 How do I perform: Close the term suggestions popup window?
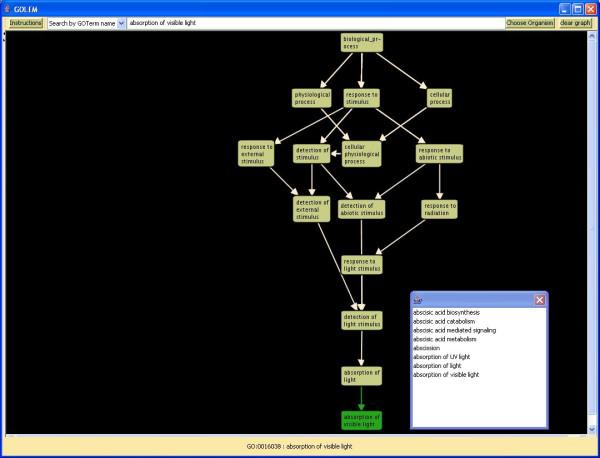pos(539,299)
